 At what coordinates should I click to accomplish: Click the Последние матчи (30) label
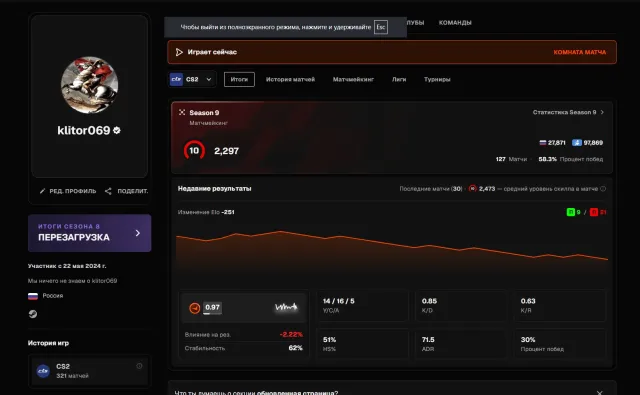point(431,189)
